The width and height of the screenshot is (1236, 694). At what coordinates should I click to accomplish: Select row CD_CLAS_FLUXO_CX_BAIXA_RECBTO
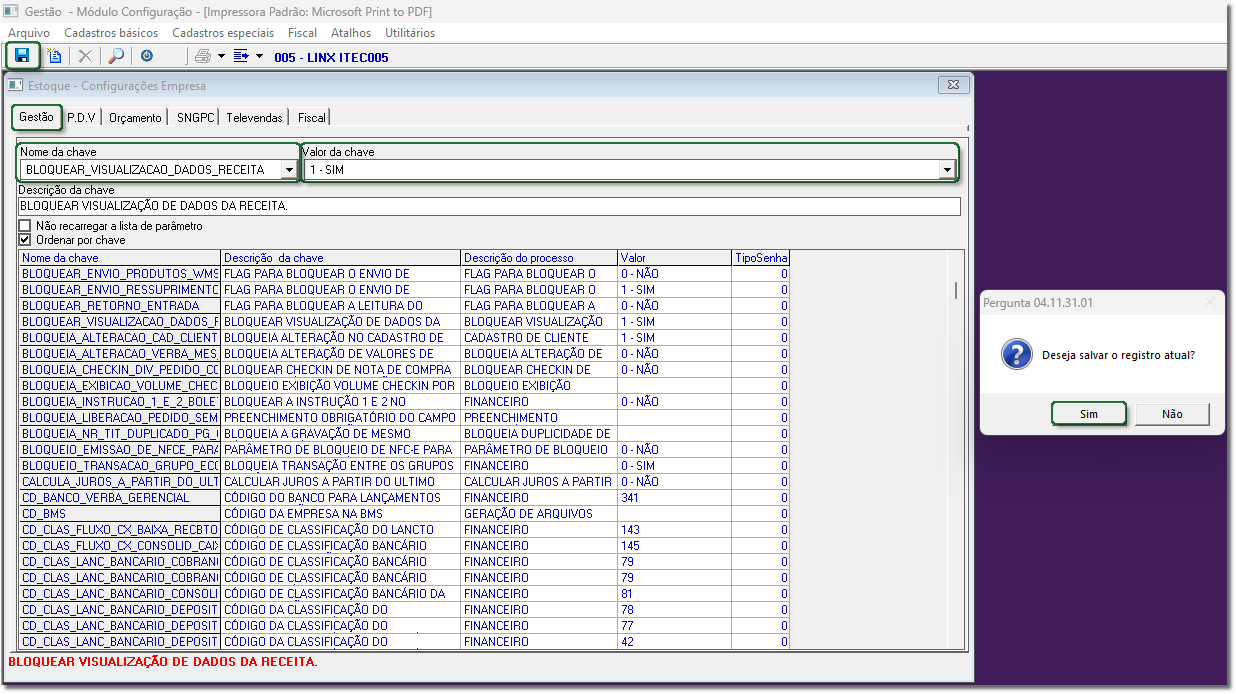click(x=404, y=529)
